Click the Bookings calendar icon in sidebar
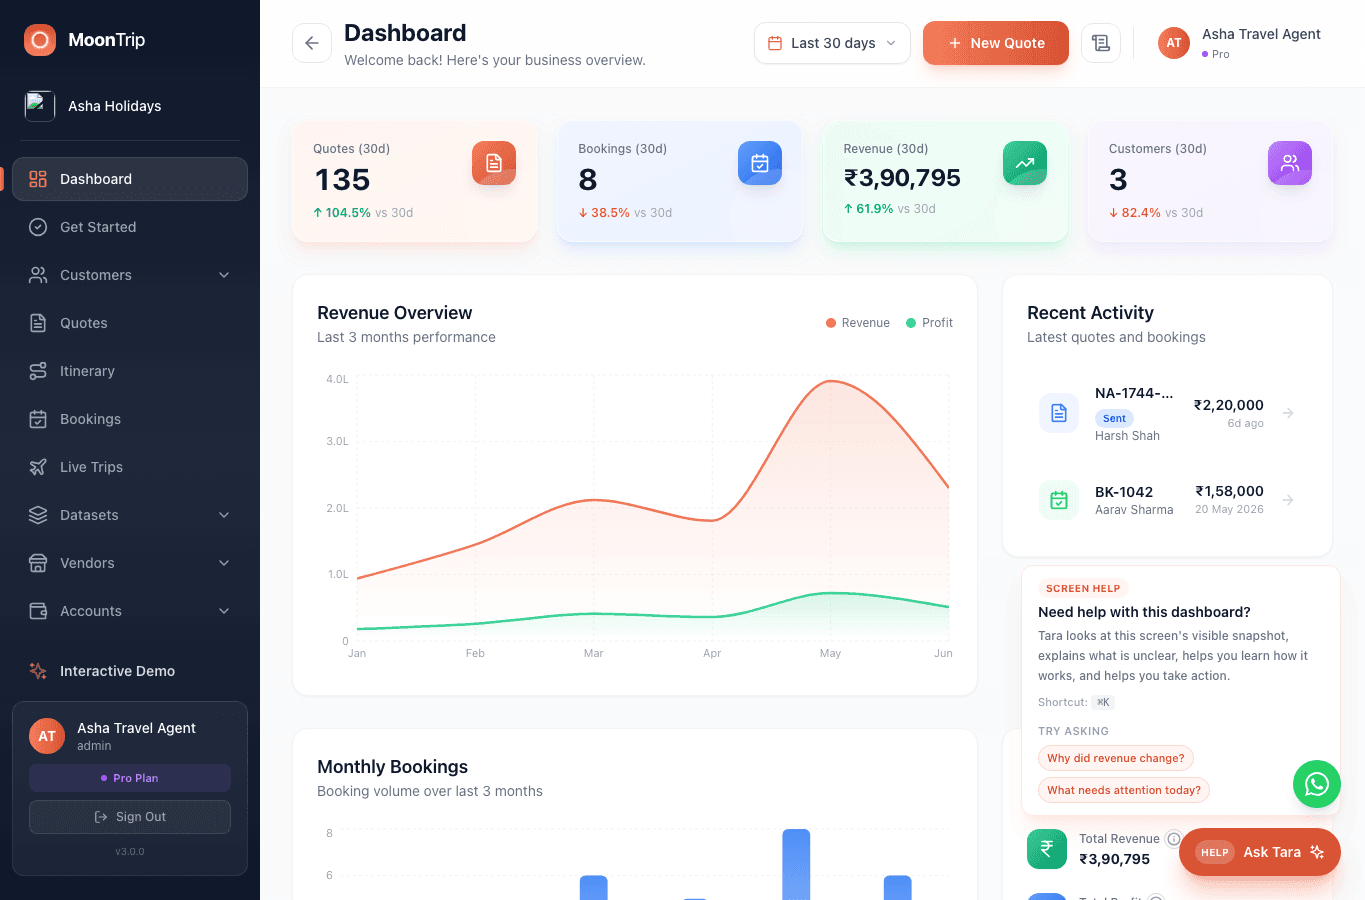The height and width of the screenshot is (900, 1365). (x=38, y=419)
